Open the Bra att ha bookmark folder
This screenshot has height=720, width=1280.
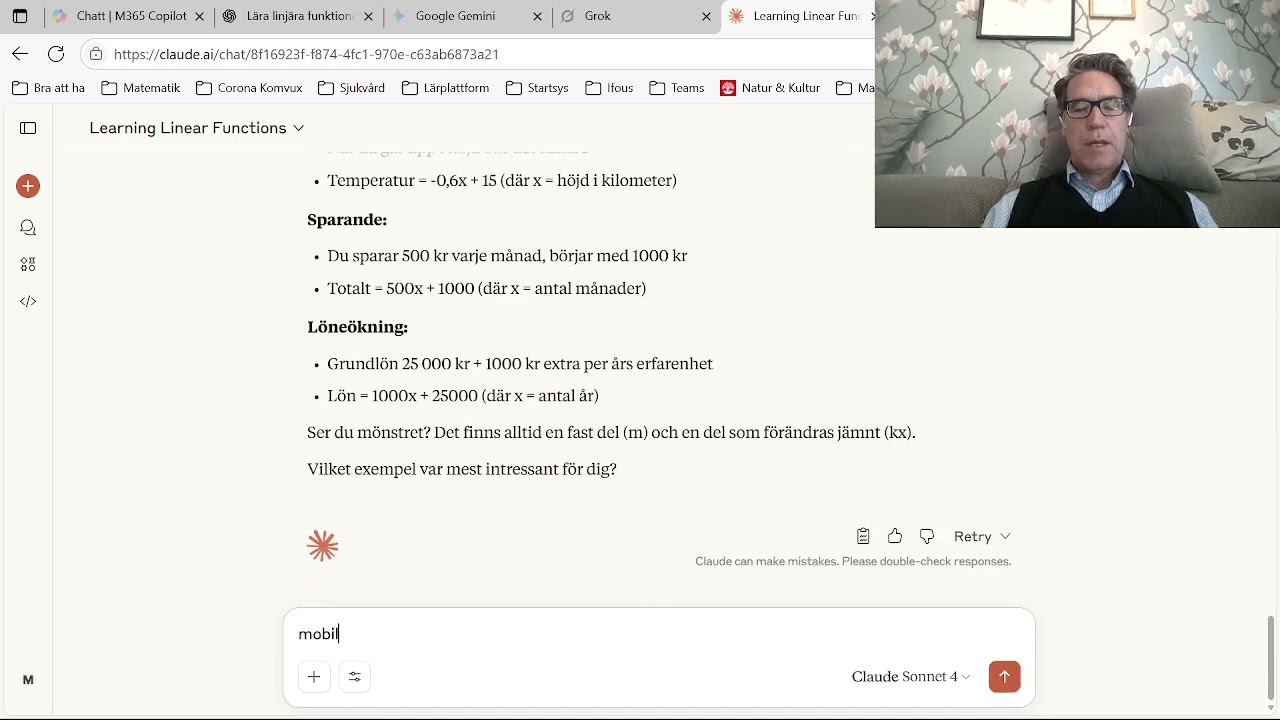[48, 88]
